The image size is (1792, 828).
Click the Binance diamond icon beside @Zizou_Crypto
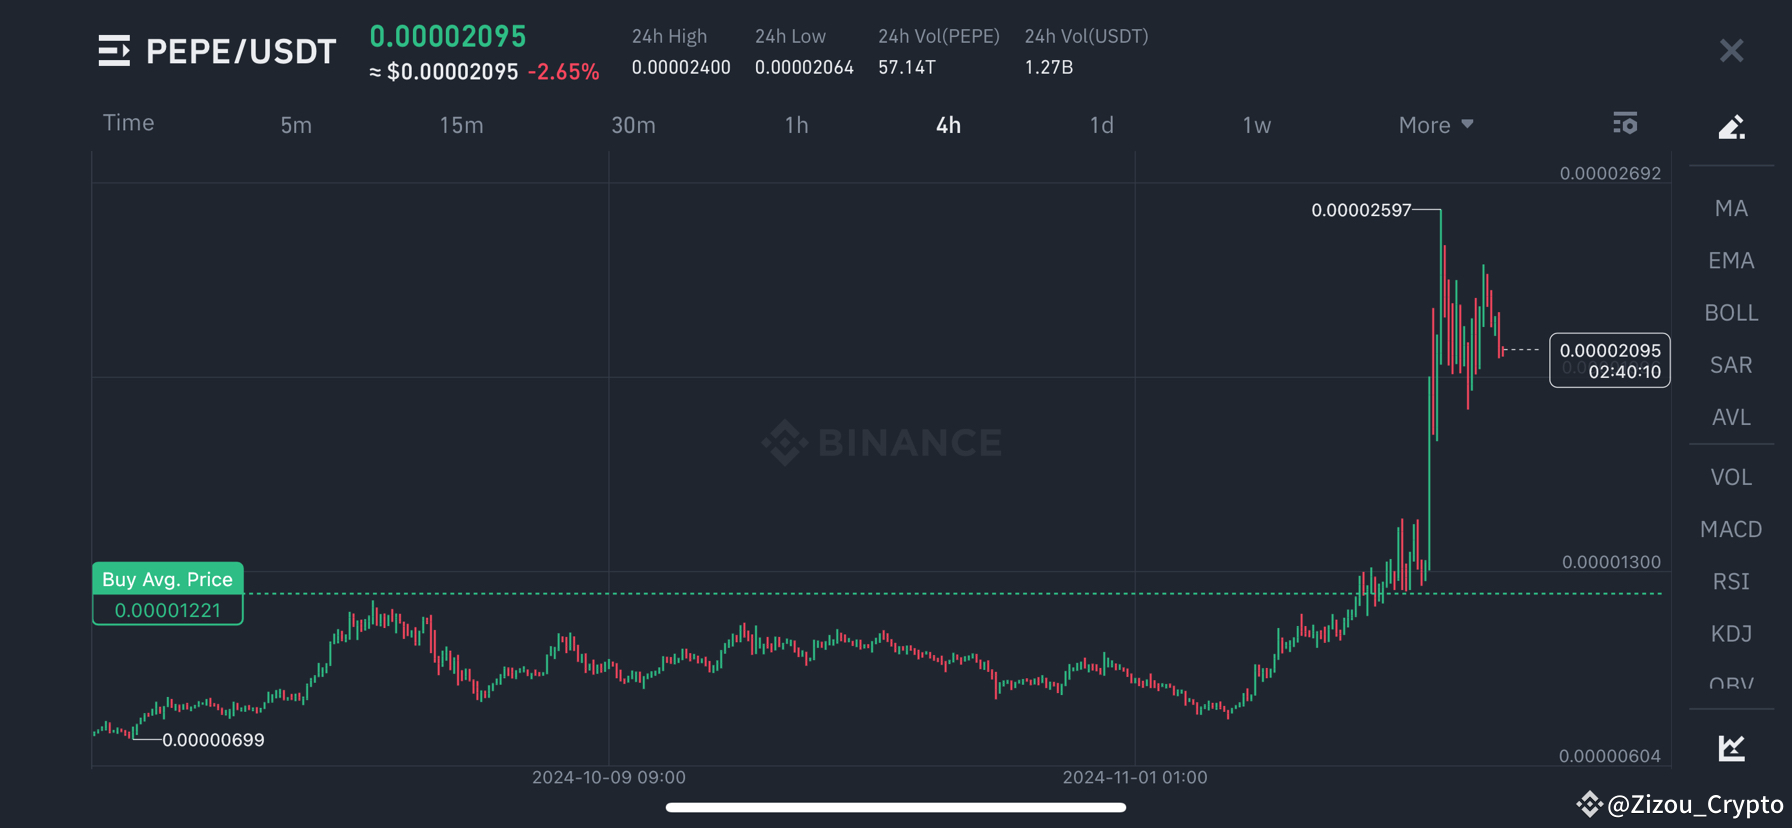tap(1590, 803)
